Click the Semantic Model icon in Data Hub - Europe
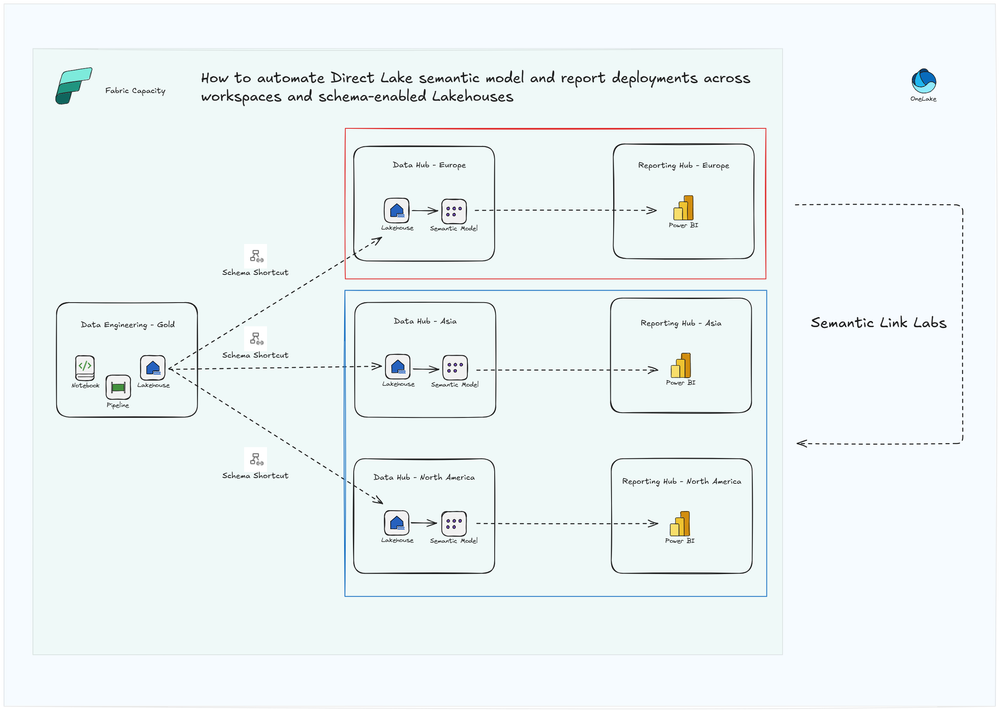The height and width of the screenshot is (710, 999). (454, 211)
